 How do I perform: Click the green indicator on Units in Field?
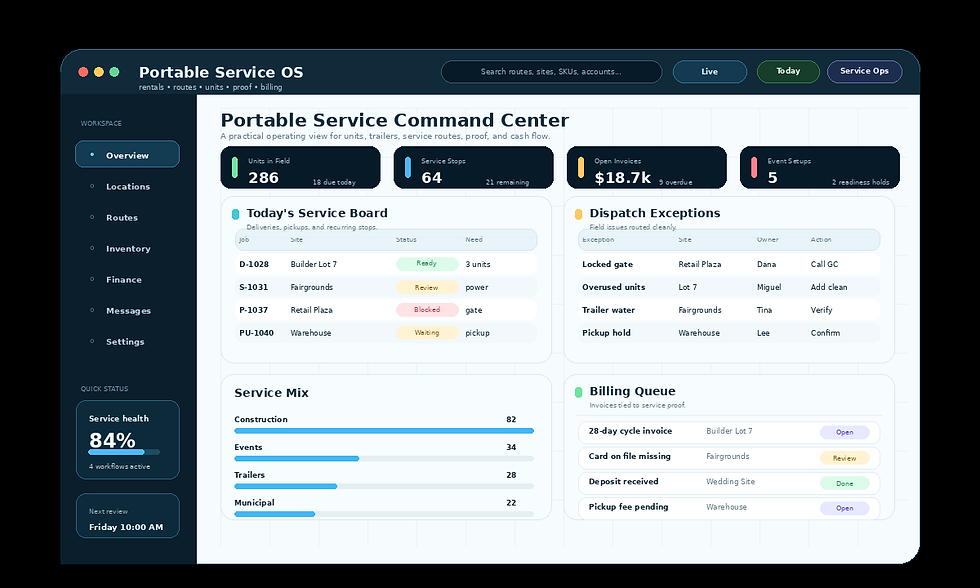pos(235,167)
